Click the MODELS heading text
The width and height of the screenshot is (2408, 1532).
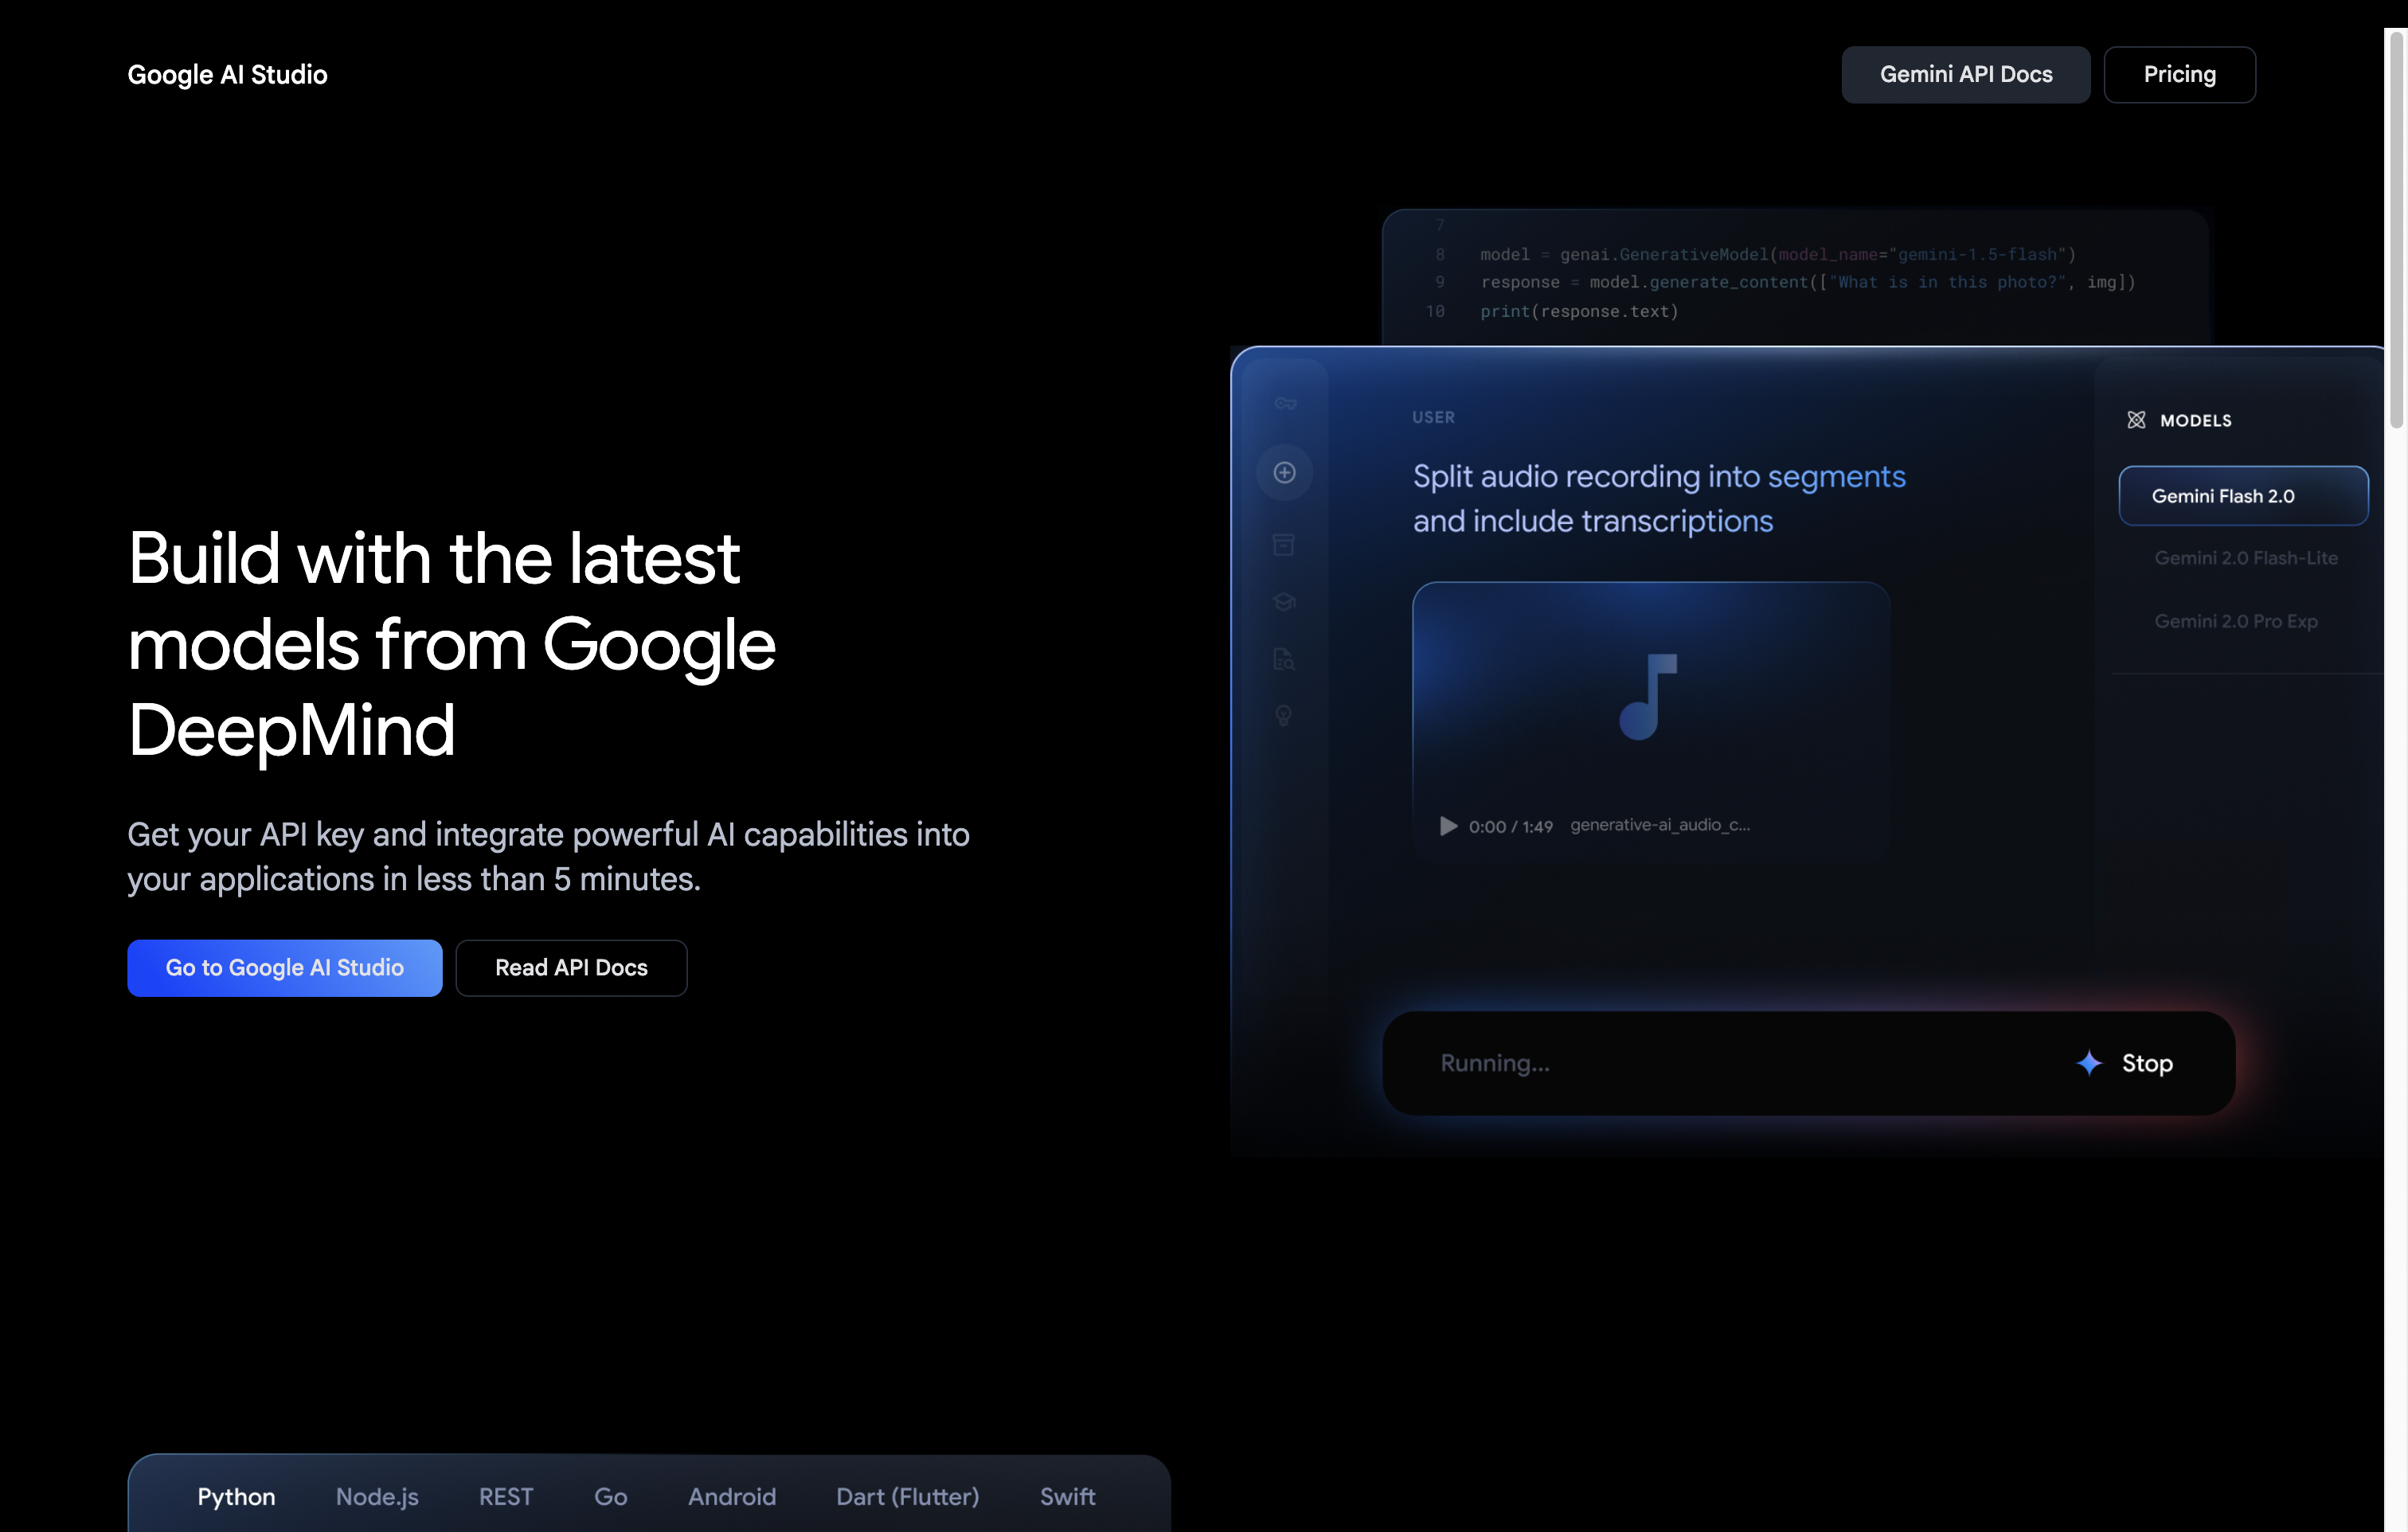(x=2195, y=420)
